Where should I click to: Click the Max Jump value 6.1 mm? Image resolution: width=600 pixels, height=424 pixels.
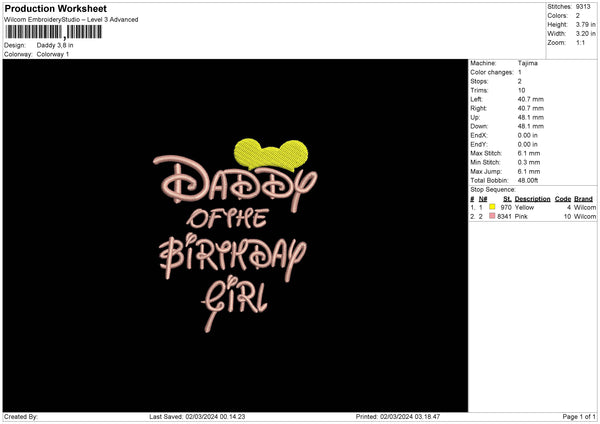(x=529, y=171)
